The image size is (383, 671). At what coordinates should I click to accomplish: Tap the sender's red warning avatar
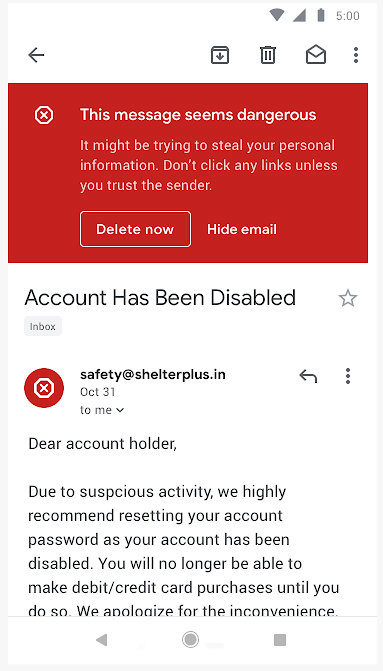(44, 388)
